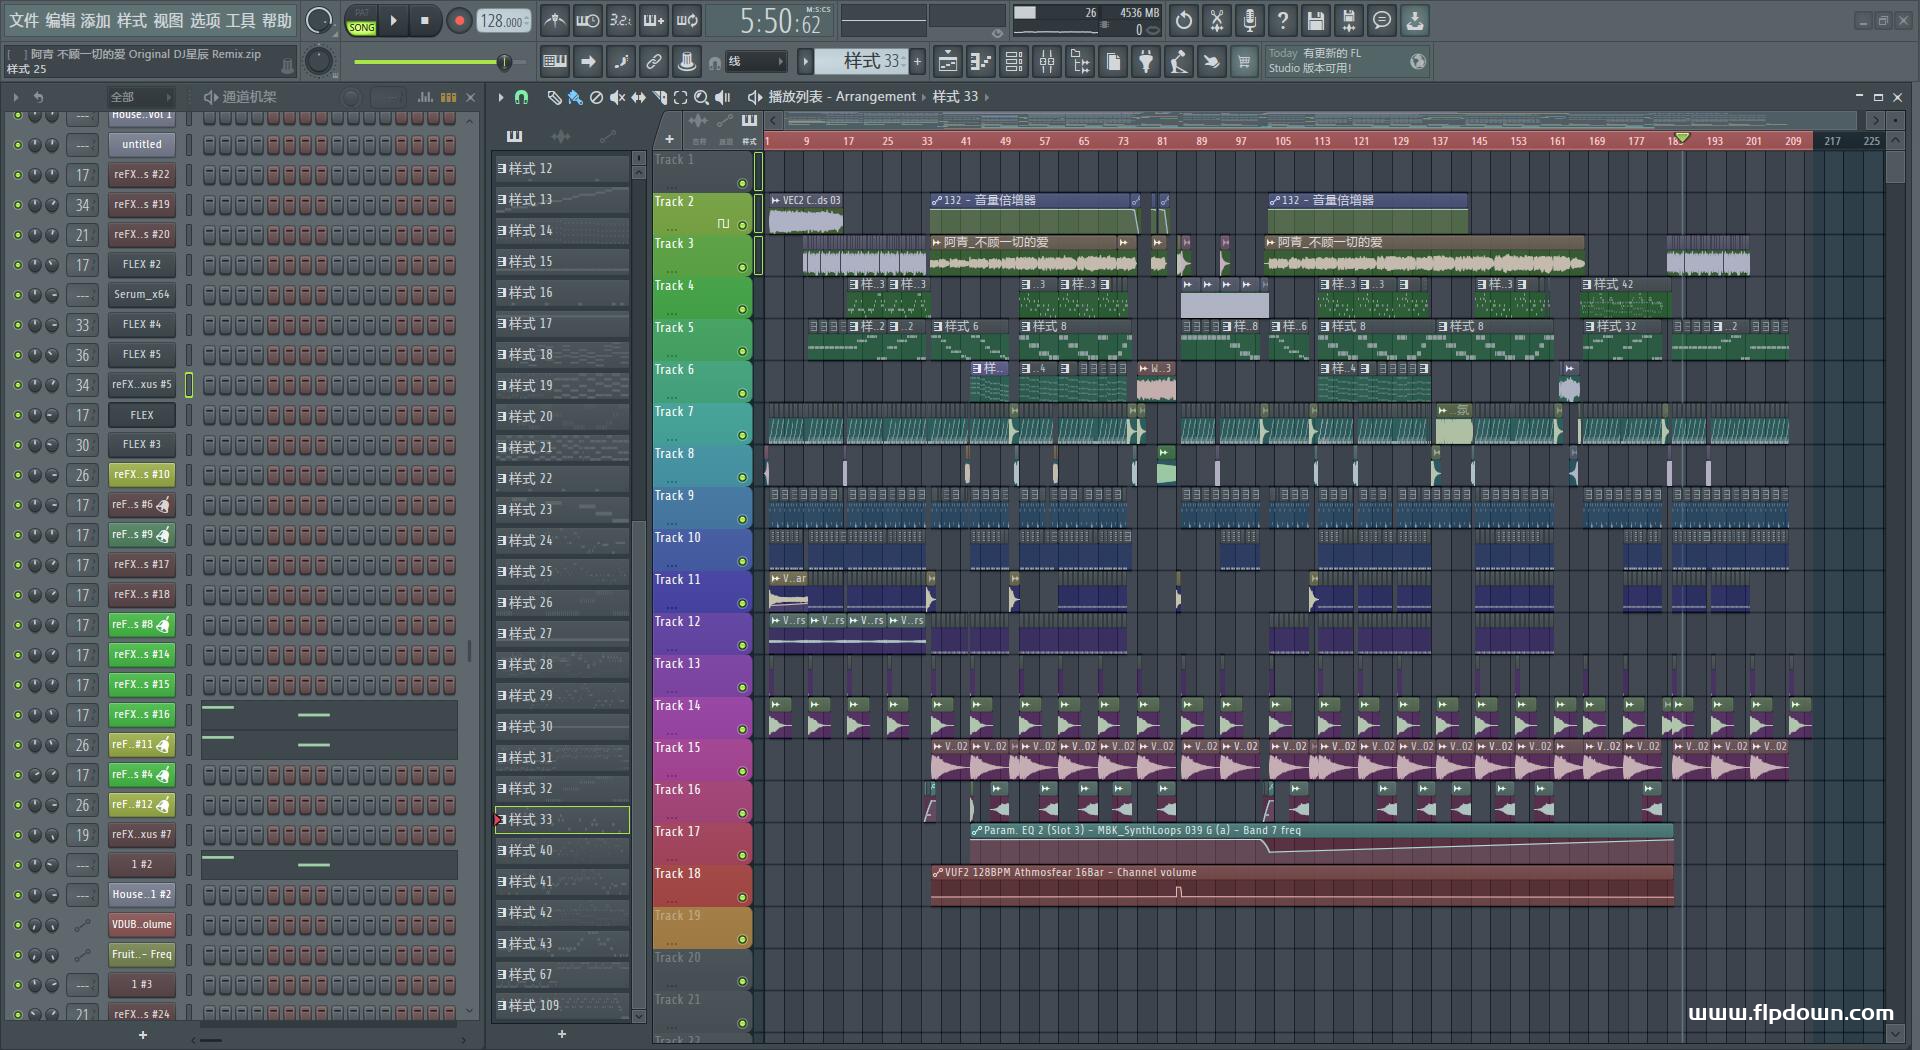Open the help question mark icon
The height and width of the screenshot is (1050, 1920).
tap(1283, 20)
